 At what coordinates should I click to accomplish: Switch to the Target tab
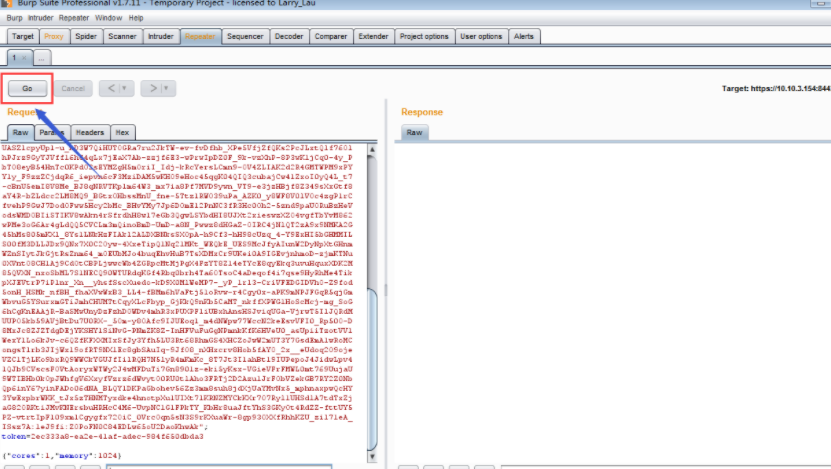click(x=23, y=37)
